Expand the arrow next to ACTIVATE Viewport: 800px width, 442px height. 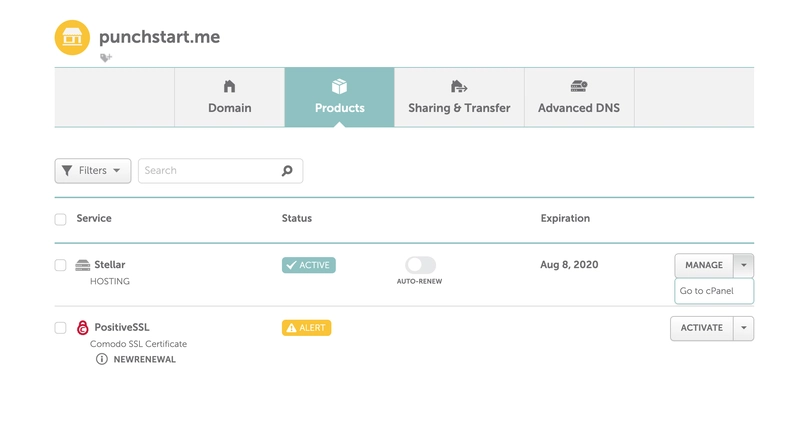pos(744,328)
